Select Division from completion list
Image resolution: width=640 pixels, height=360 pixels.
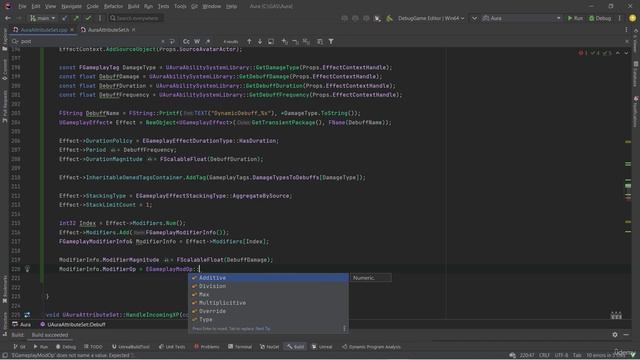click(268, 286)
